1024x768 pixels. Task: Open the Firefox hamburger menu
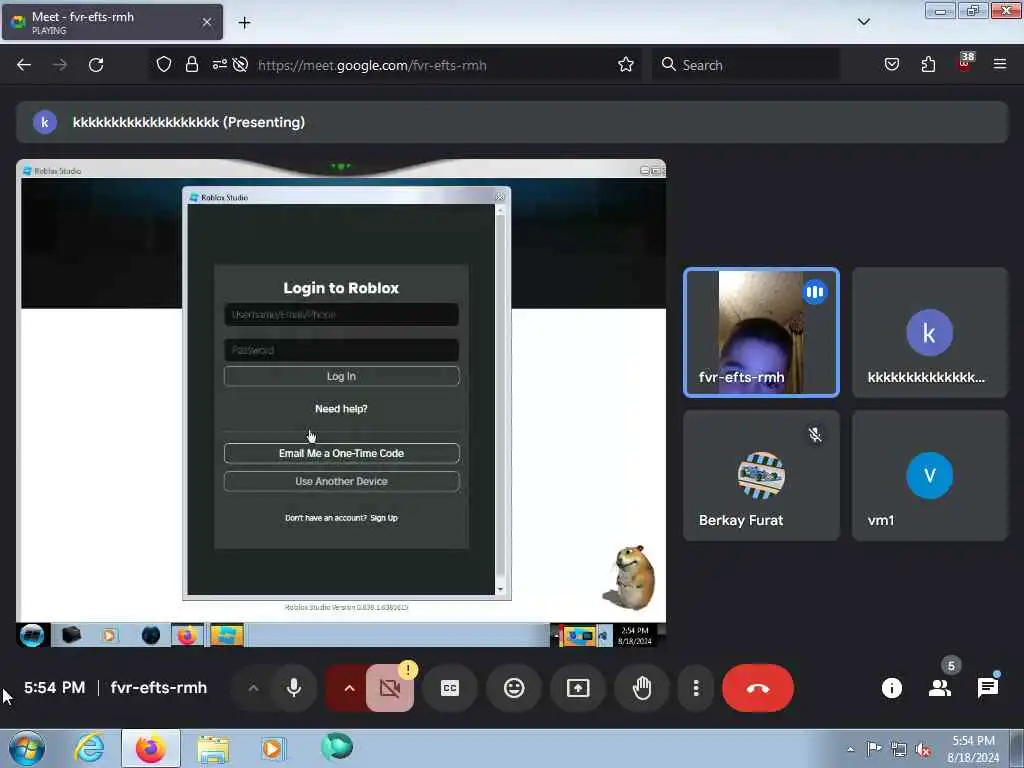tap(1000, 65)
